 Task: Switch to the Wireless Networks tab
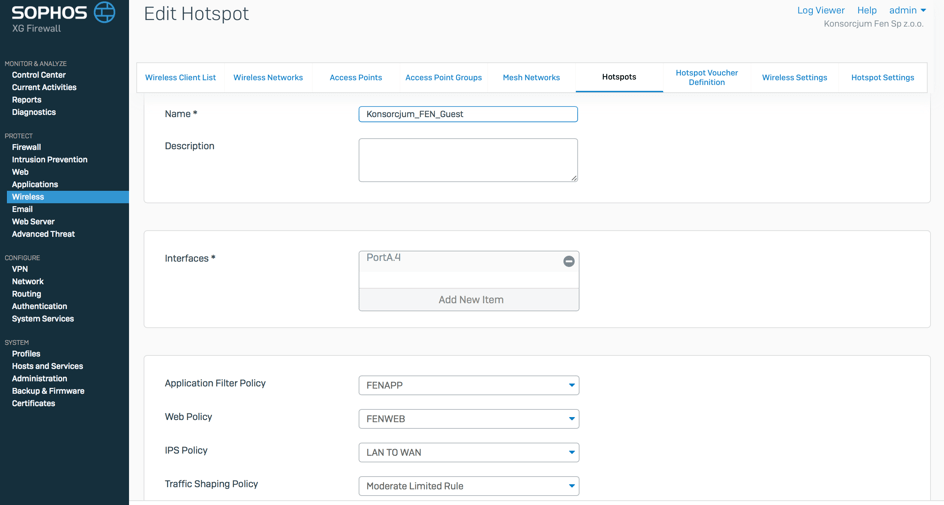click(268, 78)
